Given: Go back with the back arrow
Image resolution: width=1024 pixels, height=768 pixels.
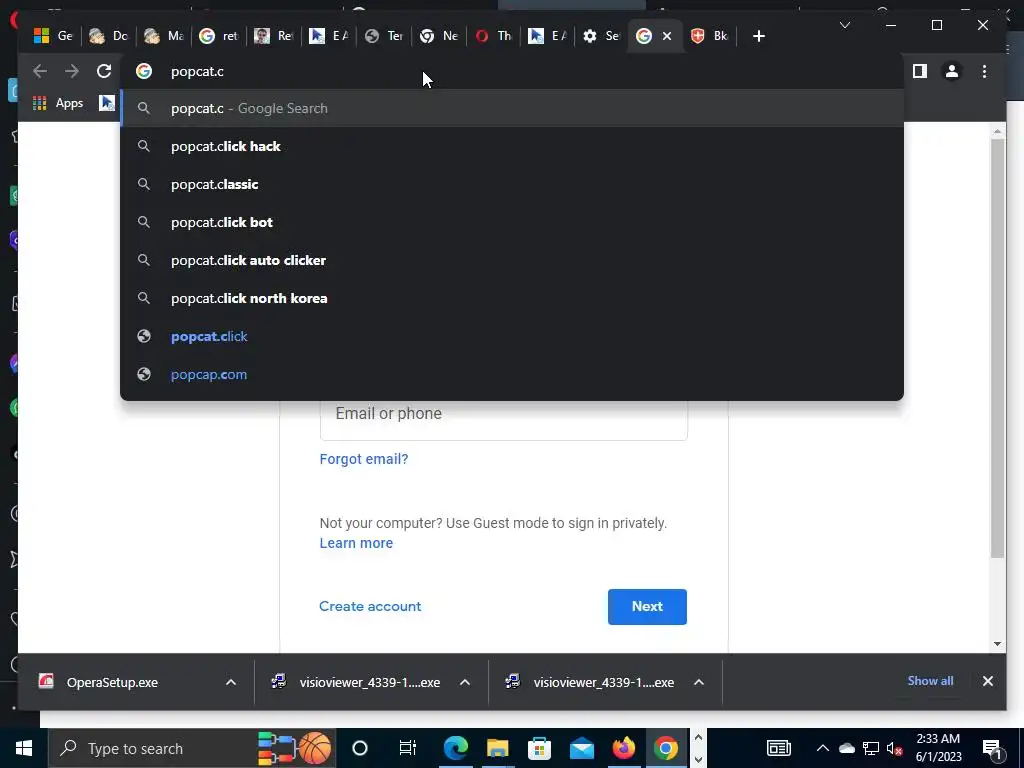Looking at the screenshot, I should [40, 71].
